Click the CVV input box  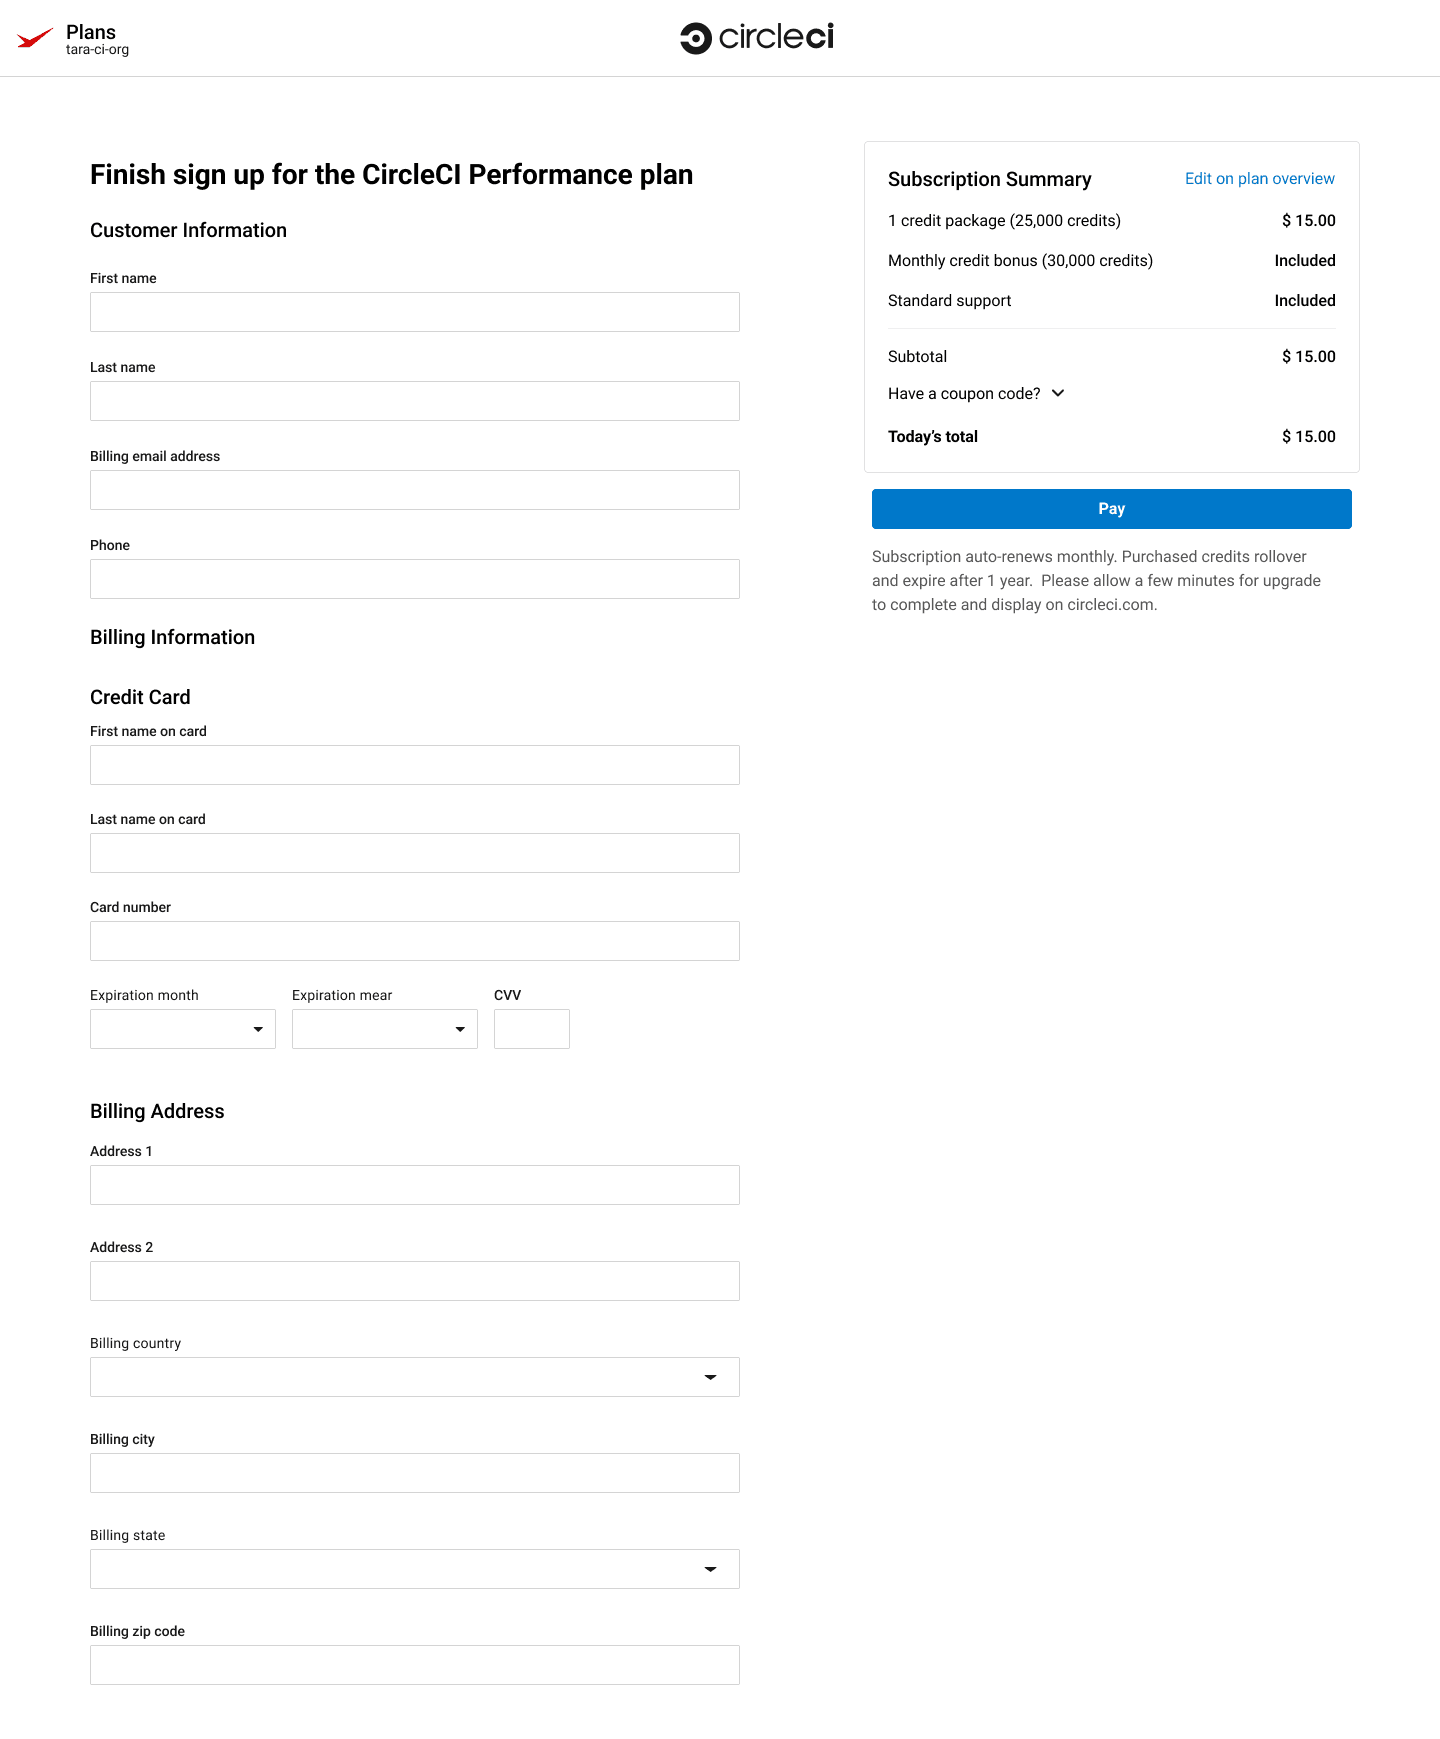(x=532, y=1029)
